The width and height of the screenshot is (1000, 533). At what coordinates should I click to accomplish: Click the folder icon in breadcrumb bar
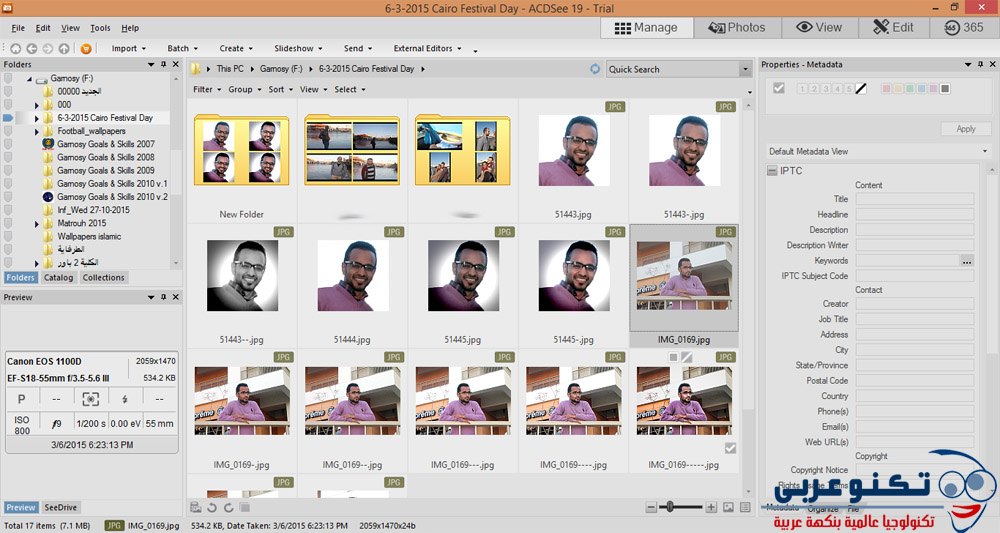(x=196, y=69)
